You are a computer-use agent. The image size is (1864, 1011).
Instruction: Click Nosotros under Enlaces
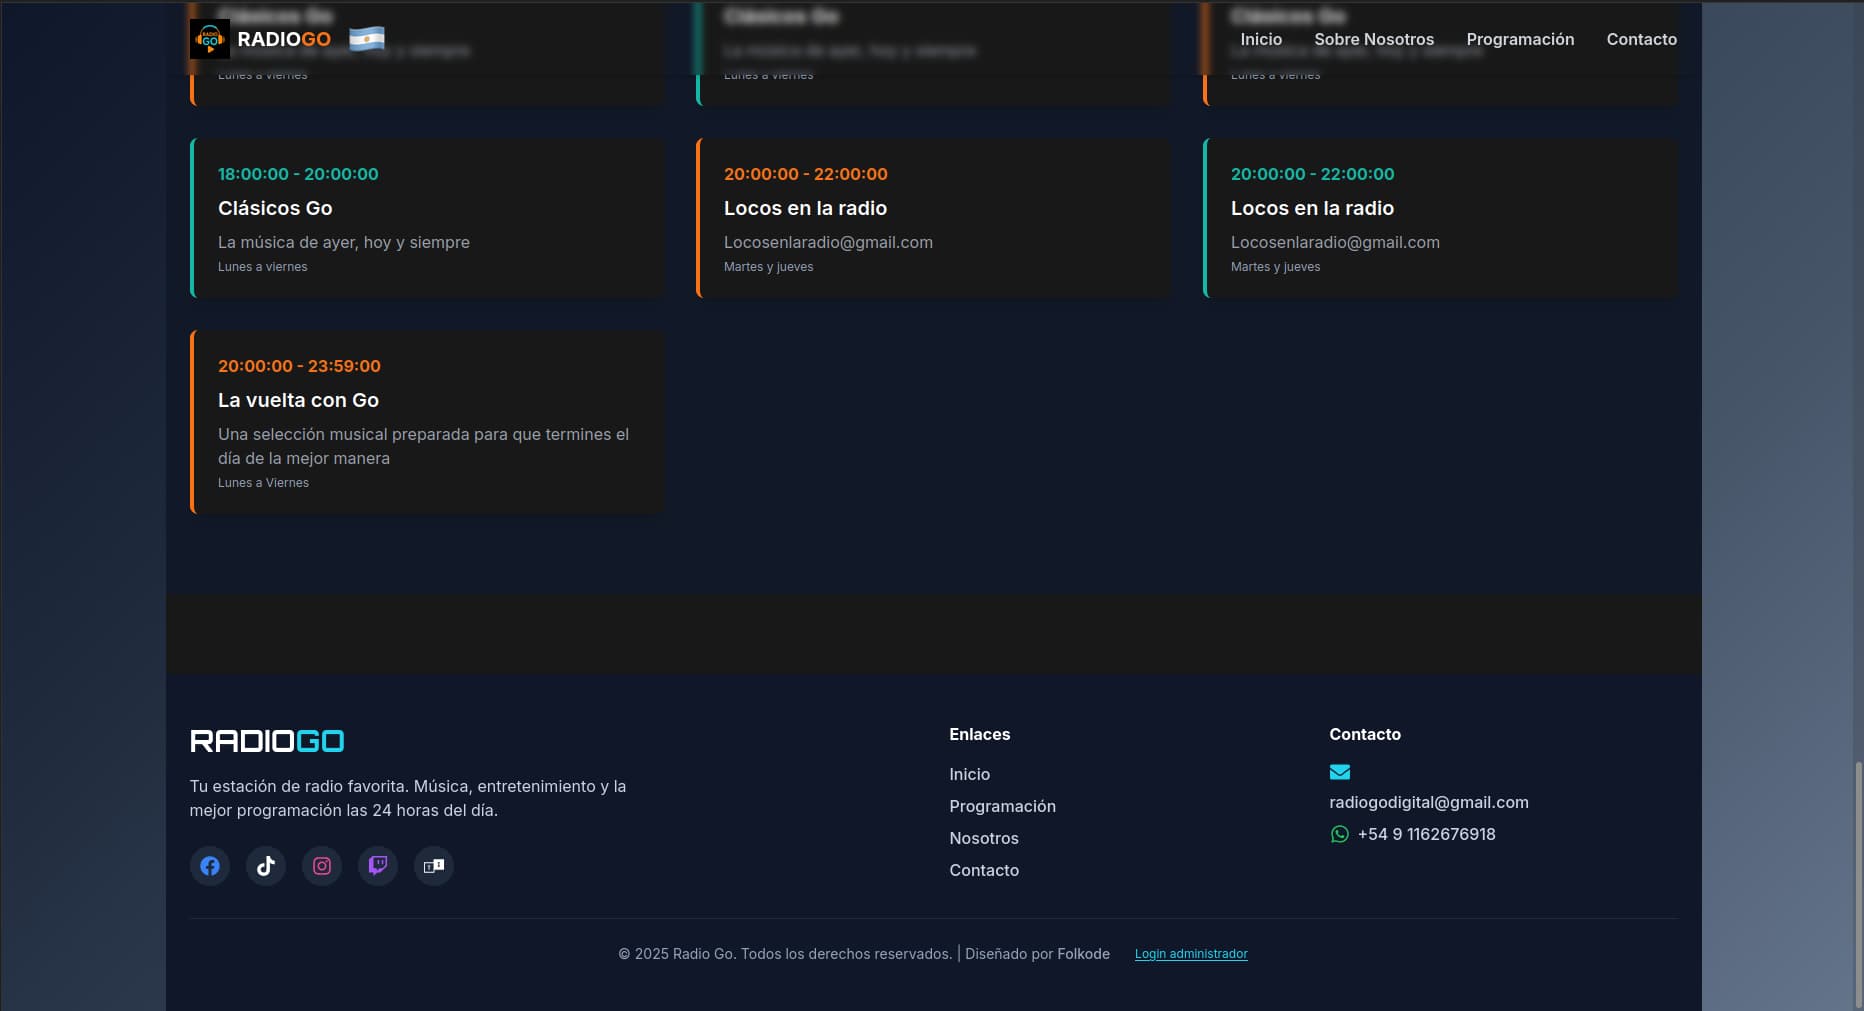pos(983,838)
